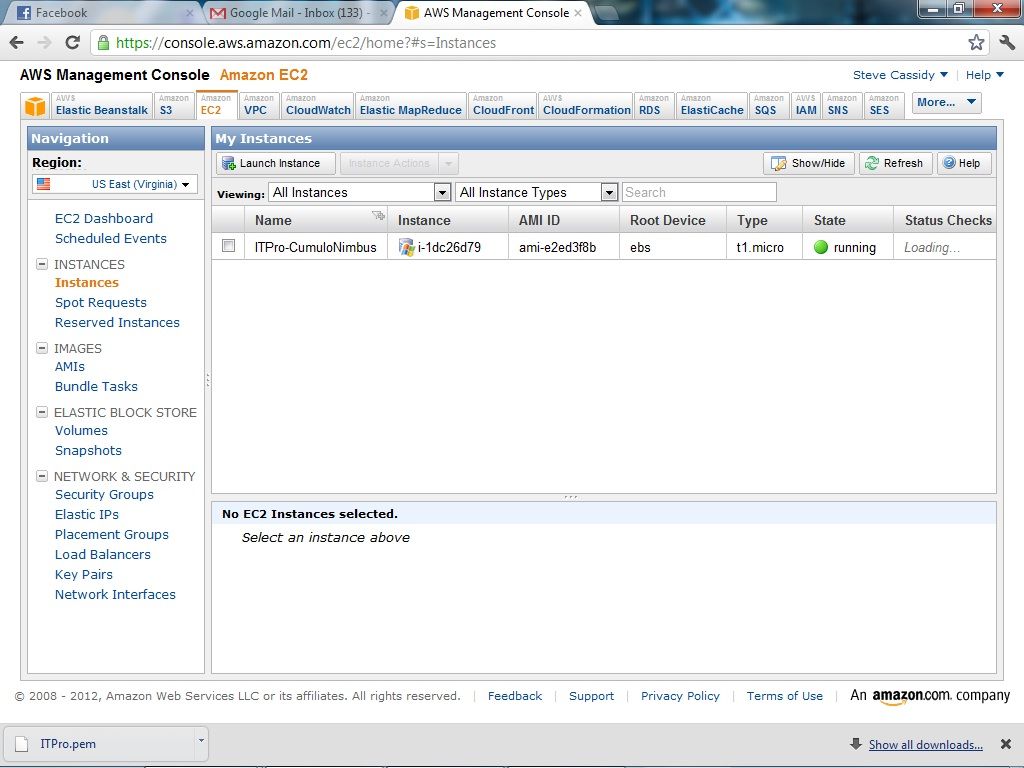
Task: Click the orange AWS cube home icon
Action: (x=35, y=105)
